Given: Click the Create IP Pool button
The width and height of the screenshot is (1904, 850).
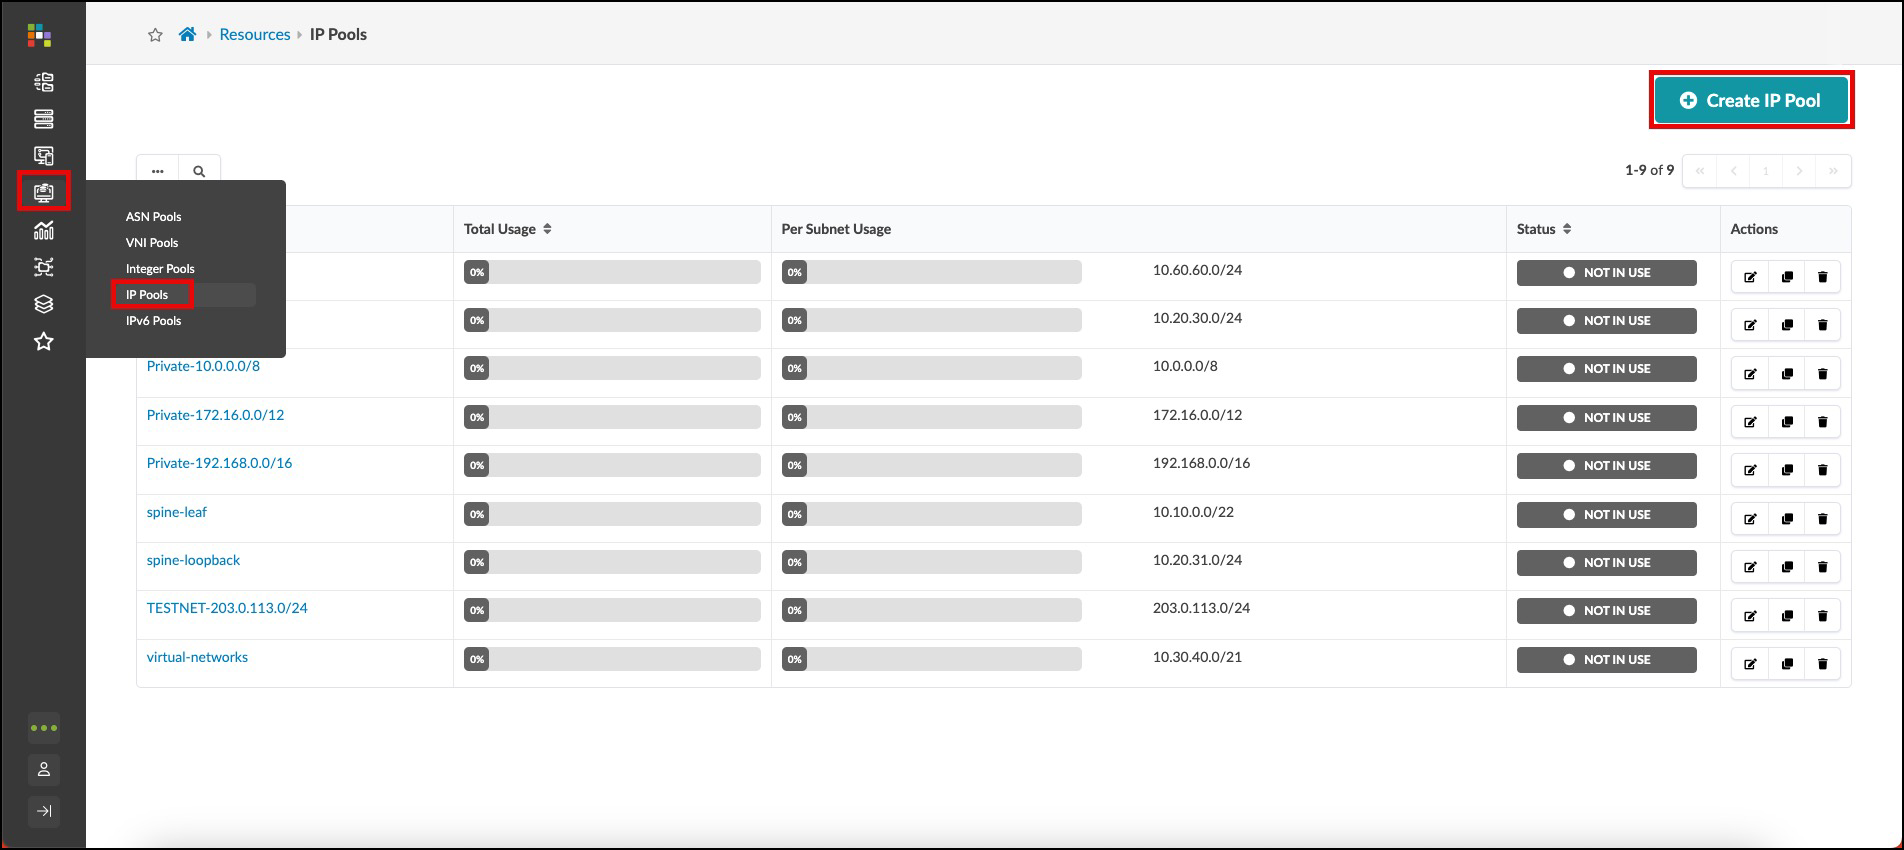Looking at the screenshot, I should click(x=1750, y=100).
